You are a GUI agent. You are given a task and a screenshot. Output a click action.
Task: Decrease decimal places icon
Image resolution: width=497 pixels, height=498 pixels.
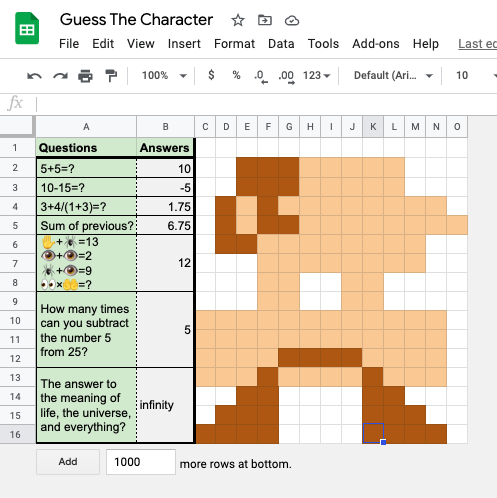[x=261, y=76]
